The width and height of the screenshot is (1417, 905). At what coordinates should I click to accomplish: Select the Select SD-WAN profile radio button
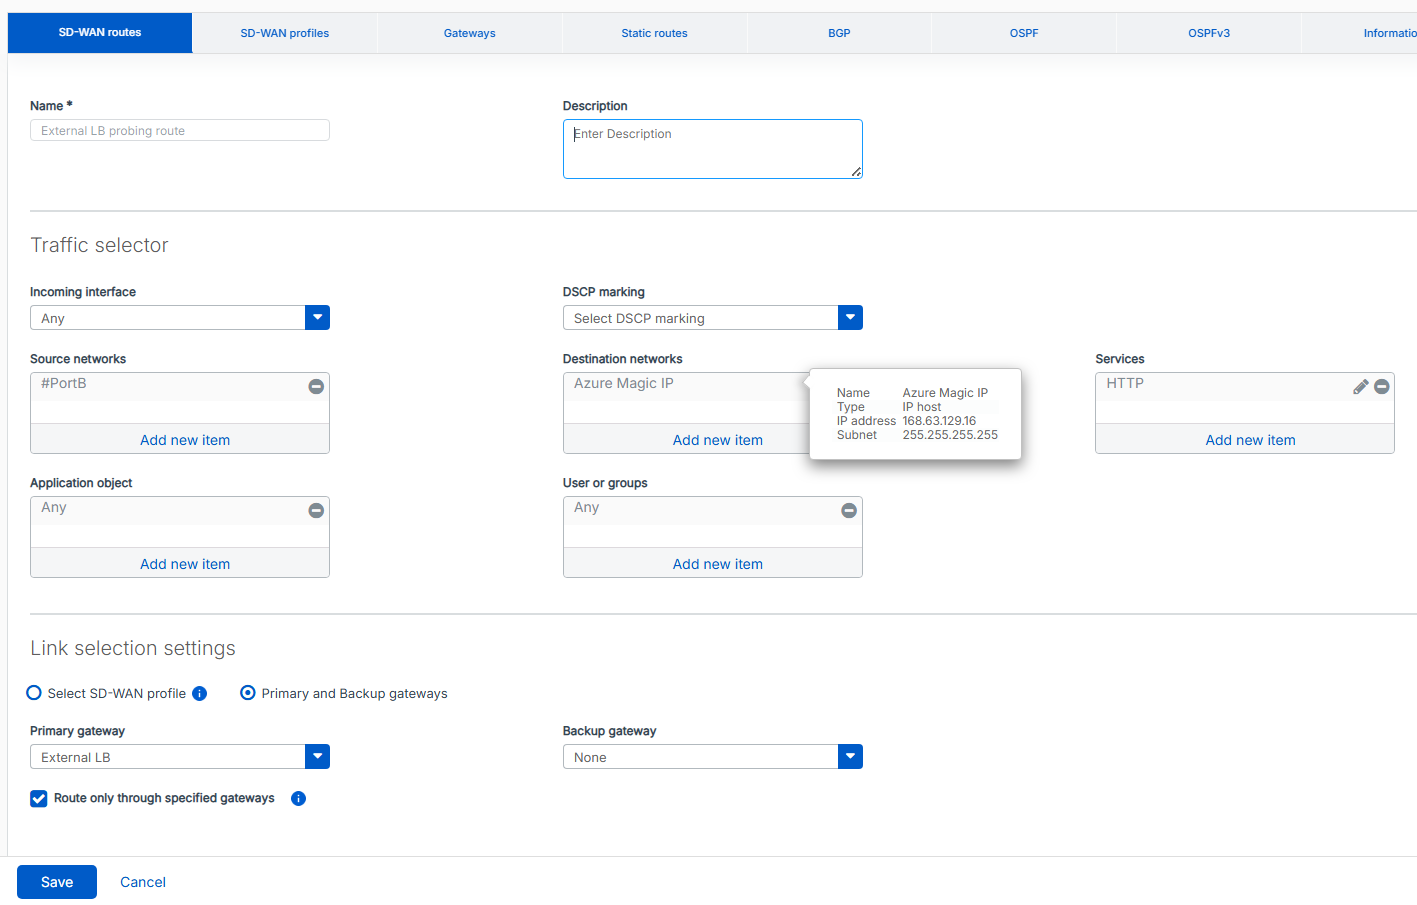coord(33,692)
